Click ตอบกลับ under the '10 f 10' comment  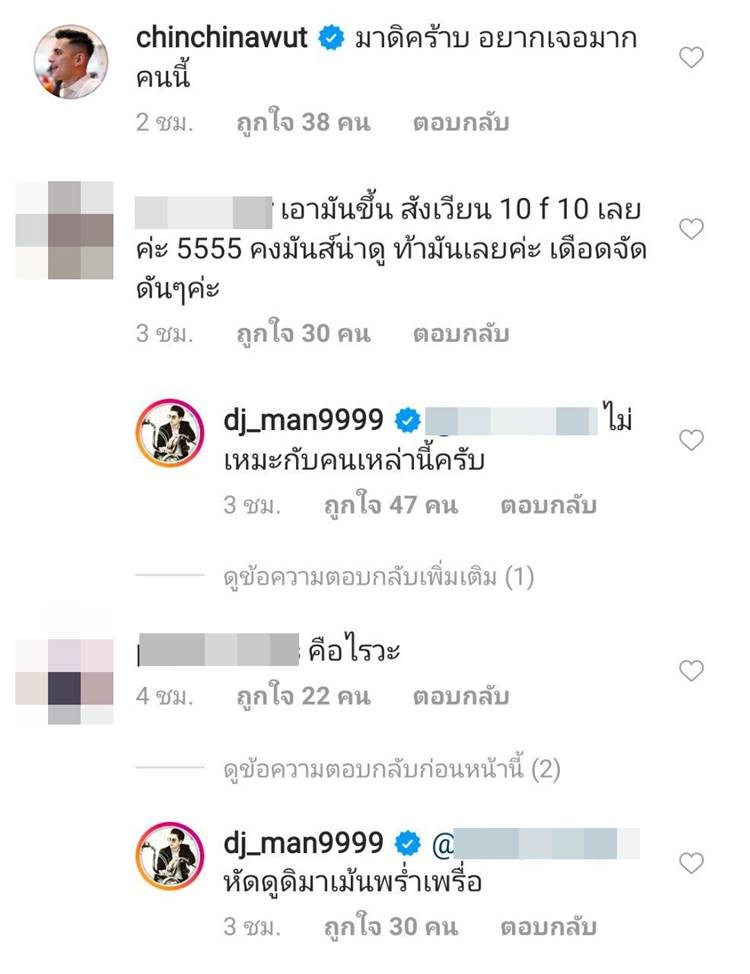(x=461, y=334)
